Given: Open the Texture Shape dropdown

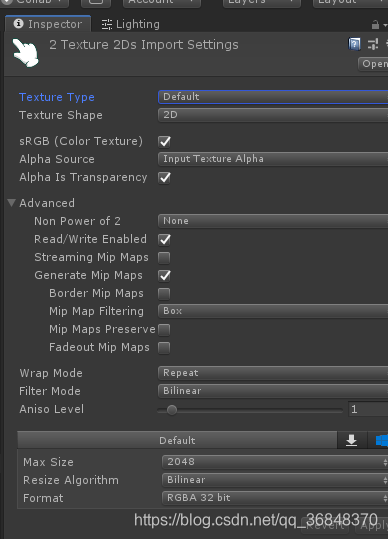Looking at the screenshot, I should pyautogui.click(x=273, y=115).
